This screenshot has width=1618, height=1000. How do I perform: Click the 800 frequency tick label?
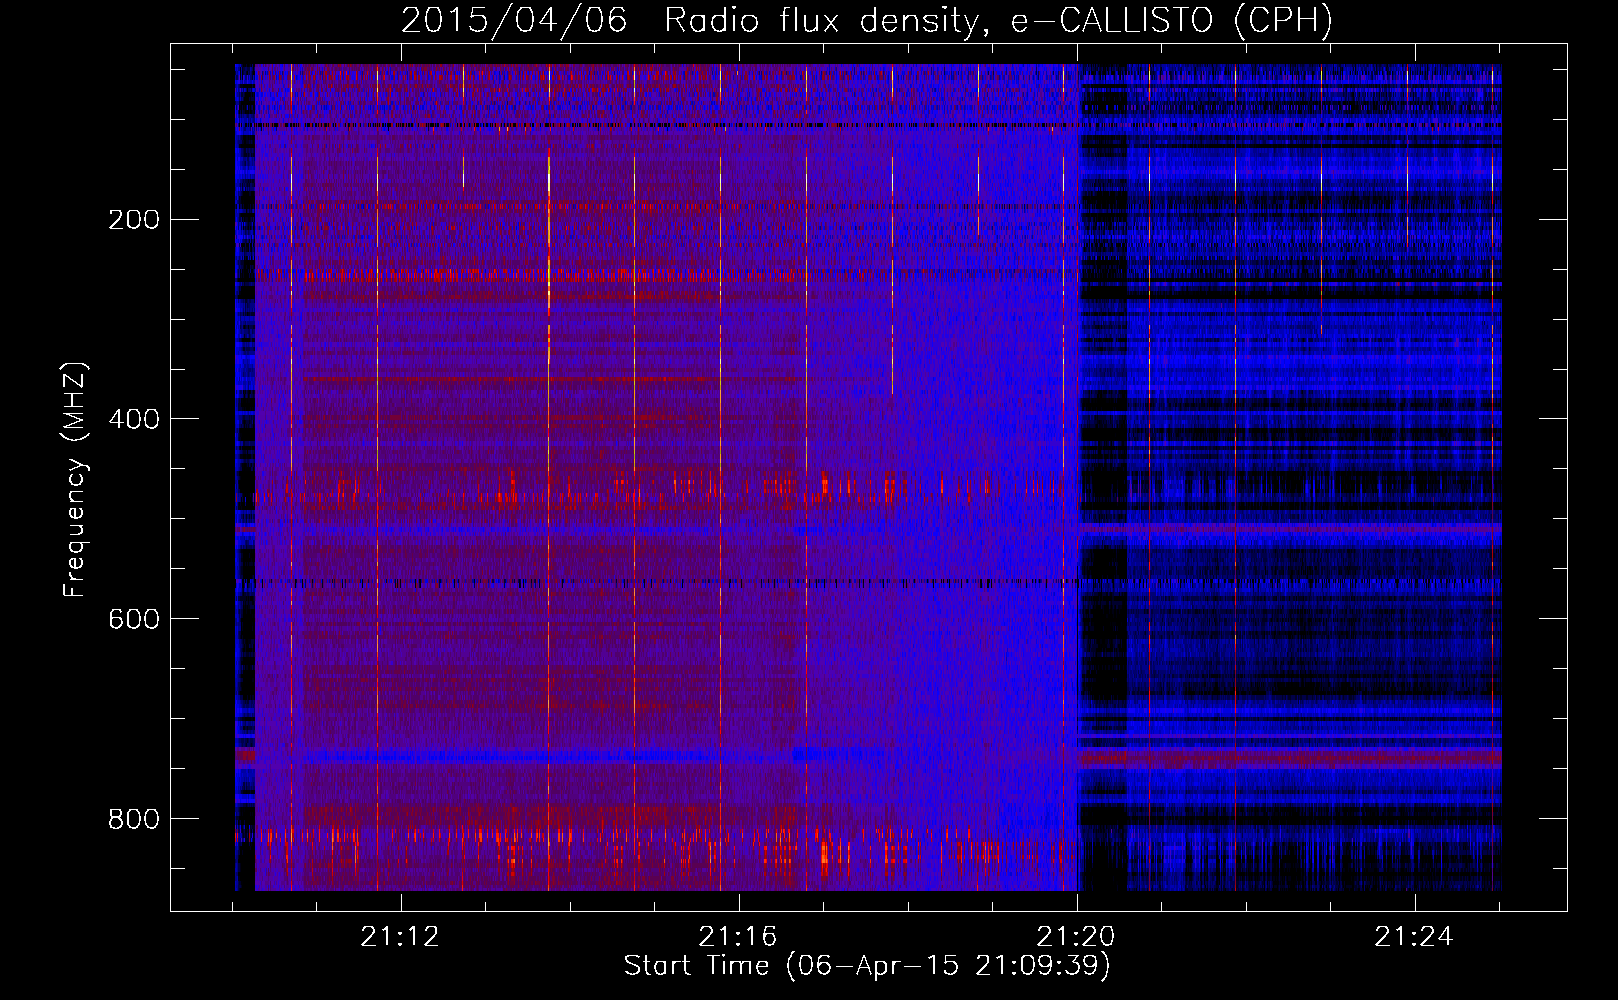click(x=134, y=819)
